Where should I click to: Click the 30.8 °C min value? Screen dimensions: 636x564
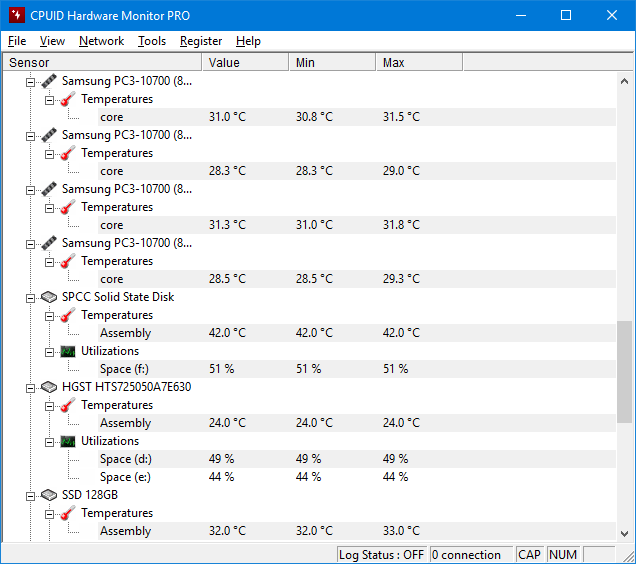pyautogui.click(x=314, y=117)
